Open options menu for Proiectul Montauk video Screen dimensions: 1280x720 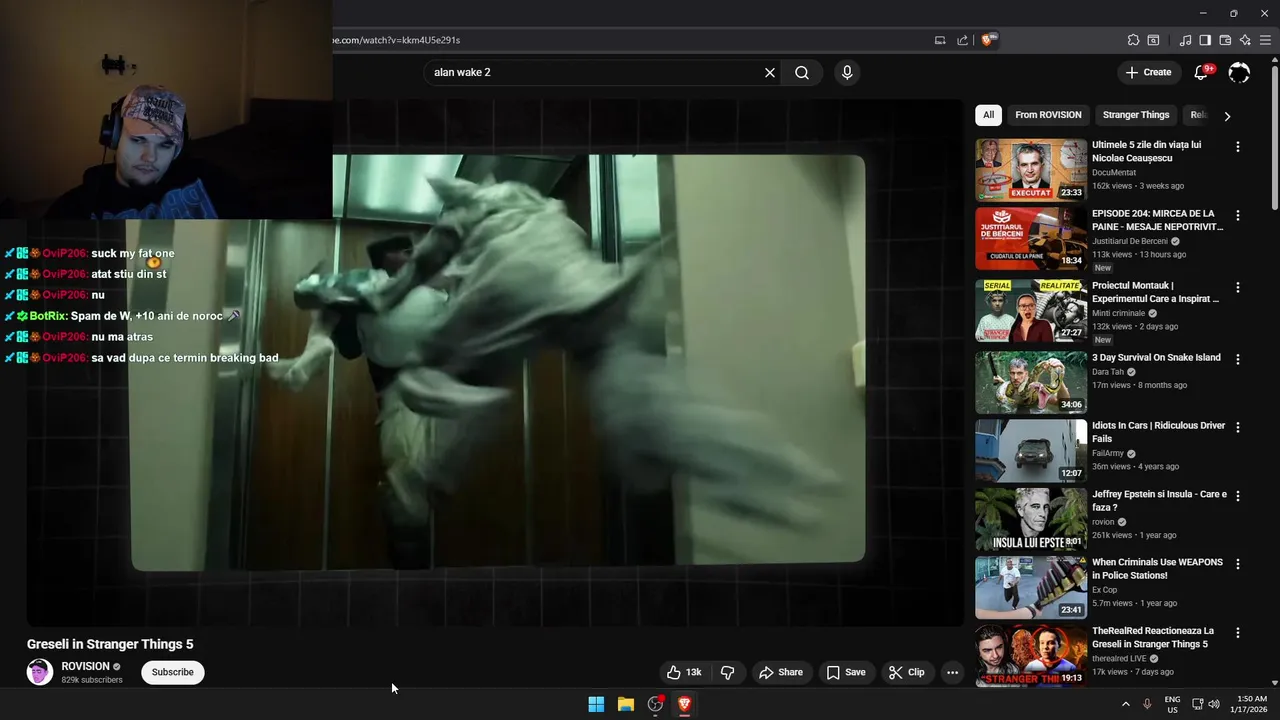(x=1238, y=287)
